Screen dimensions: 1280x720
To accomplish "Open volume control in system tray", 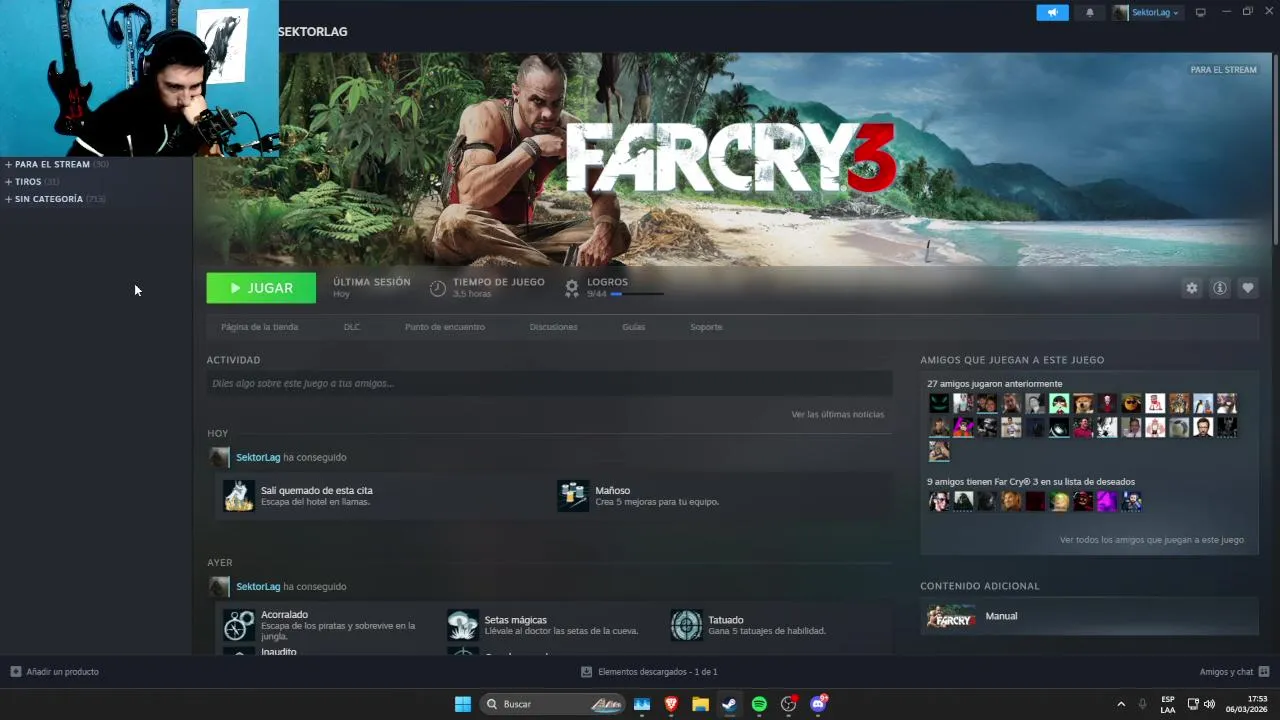I will click(x=1209, y=704).
